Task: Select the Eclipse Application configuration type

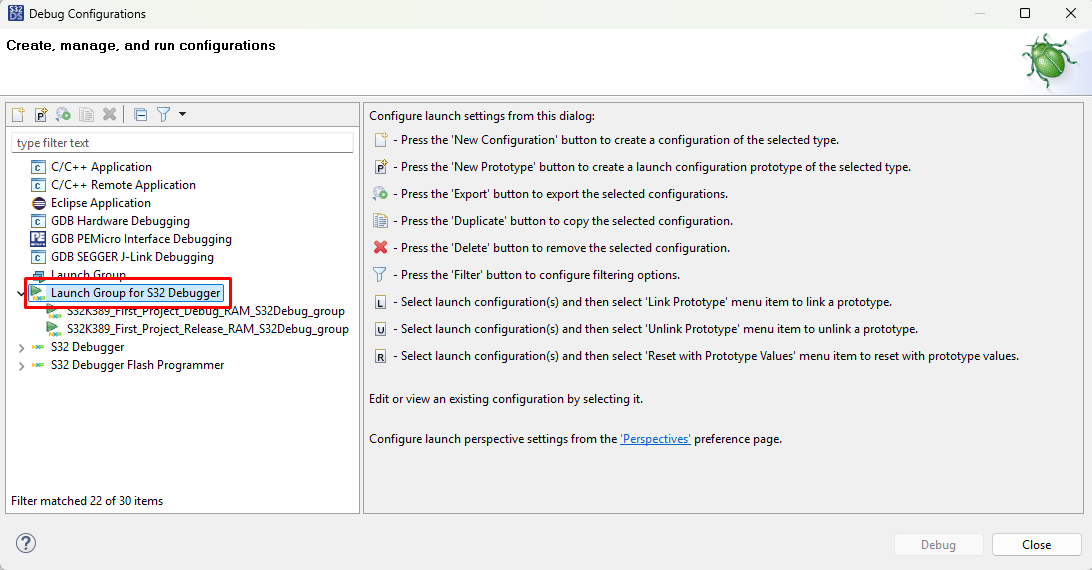Action: tap(101, 203)
